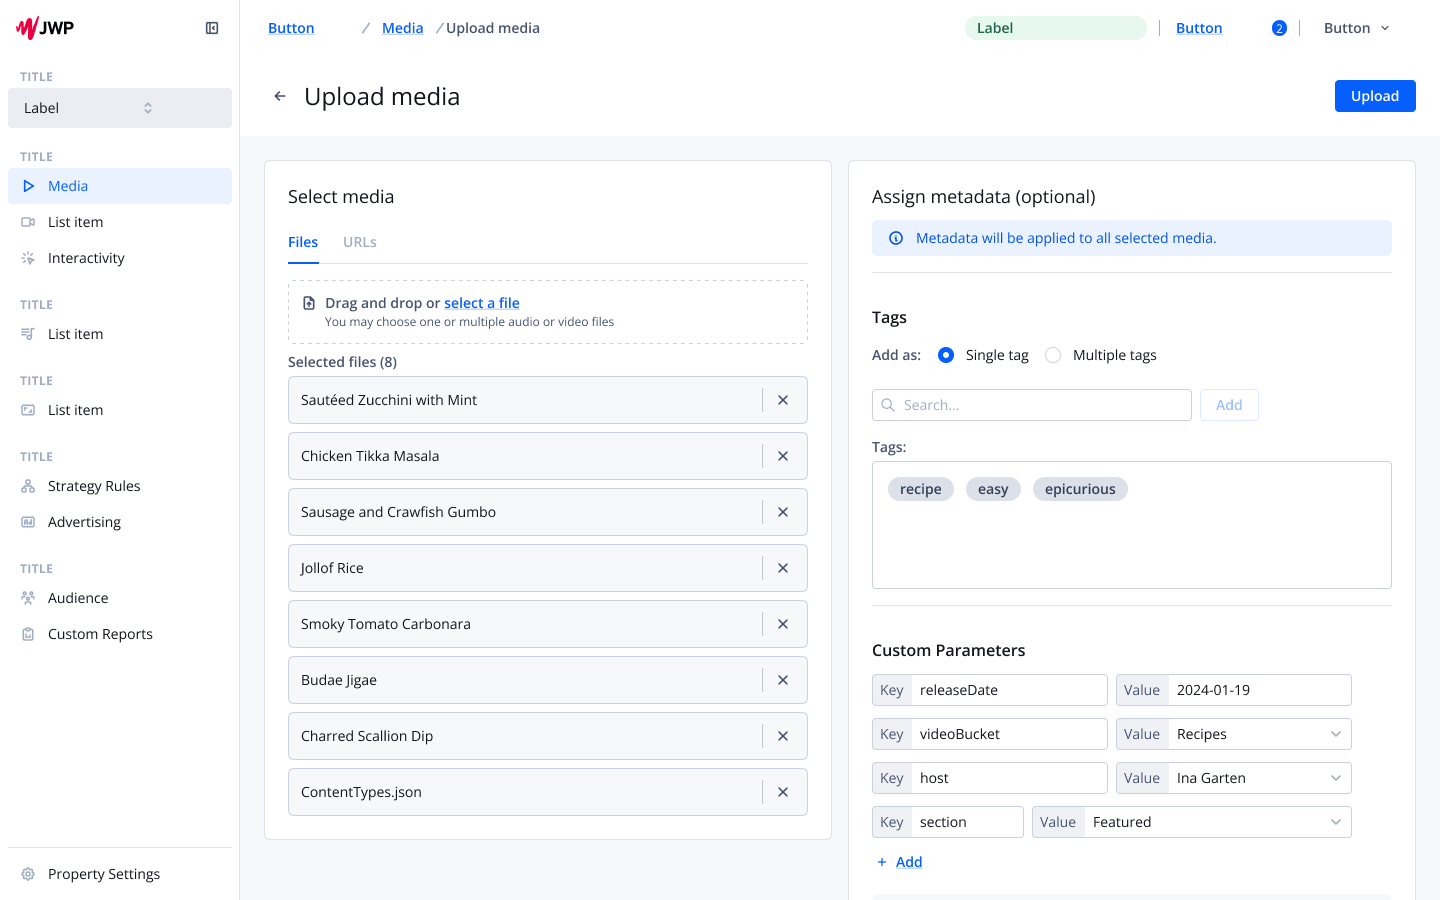The height and width of the screenshot is (900, 1440).
Task: Remove the Chicken Tikka Masala file
Action: coord(783,456)
